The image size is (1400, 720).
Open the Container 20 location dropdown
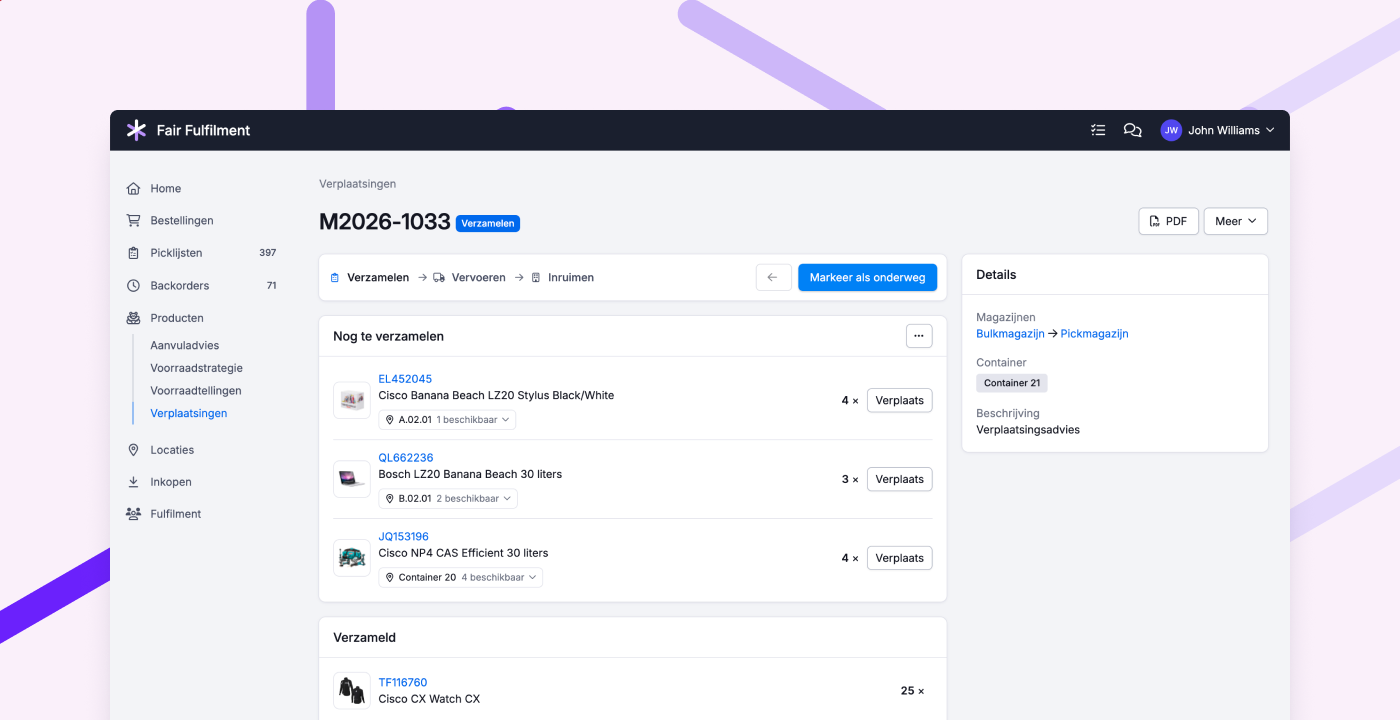(x=461, y=577)
